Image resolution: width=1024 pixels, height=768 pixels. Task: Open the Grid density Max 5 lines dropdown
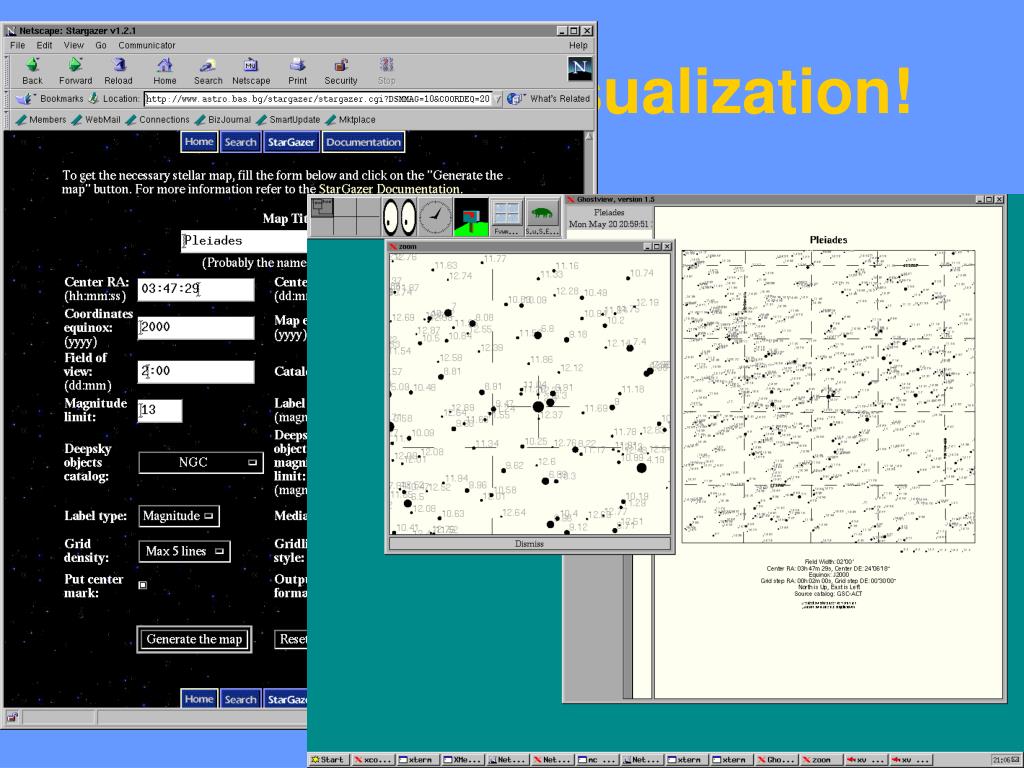pyautogui.click(x=184, y=551)
